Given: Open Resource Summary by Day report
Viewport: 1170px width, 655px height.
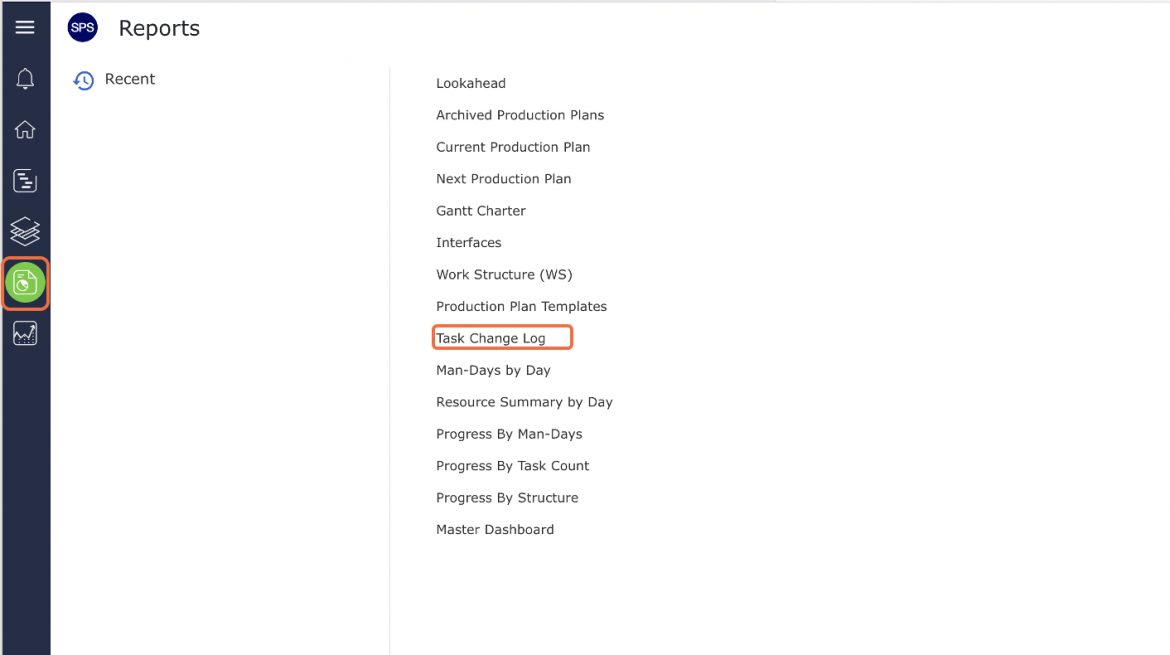Looking at the screenshot, I should click(525, 402).
